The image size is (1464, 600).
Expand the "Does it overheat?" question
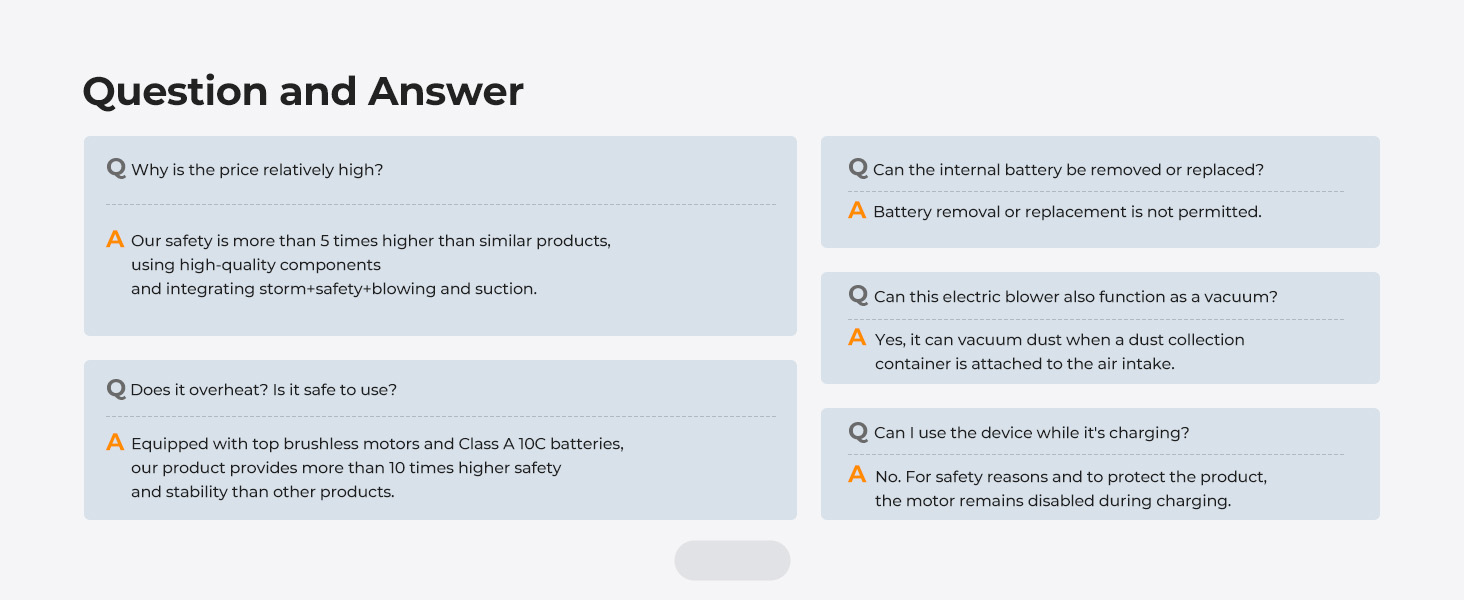[263, 390]
